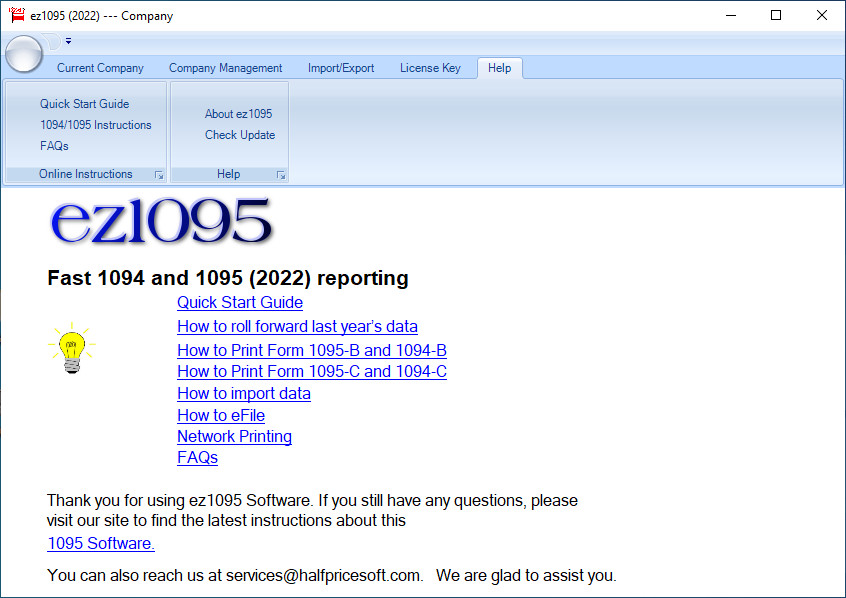Open 1094/1095 Instructions from ribbon

(x=96, y=125)
